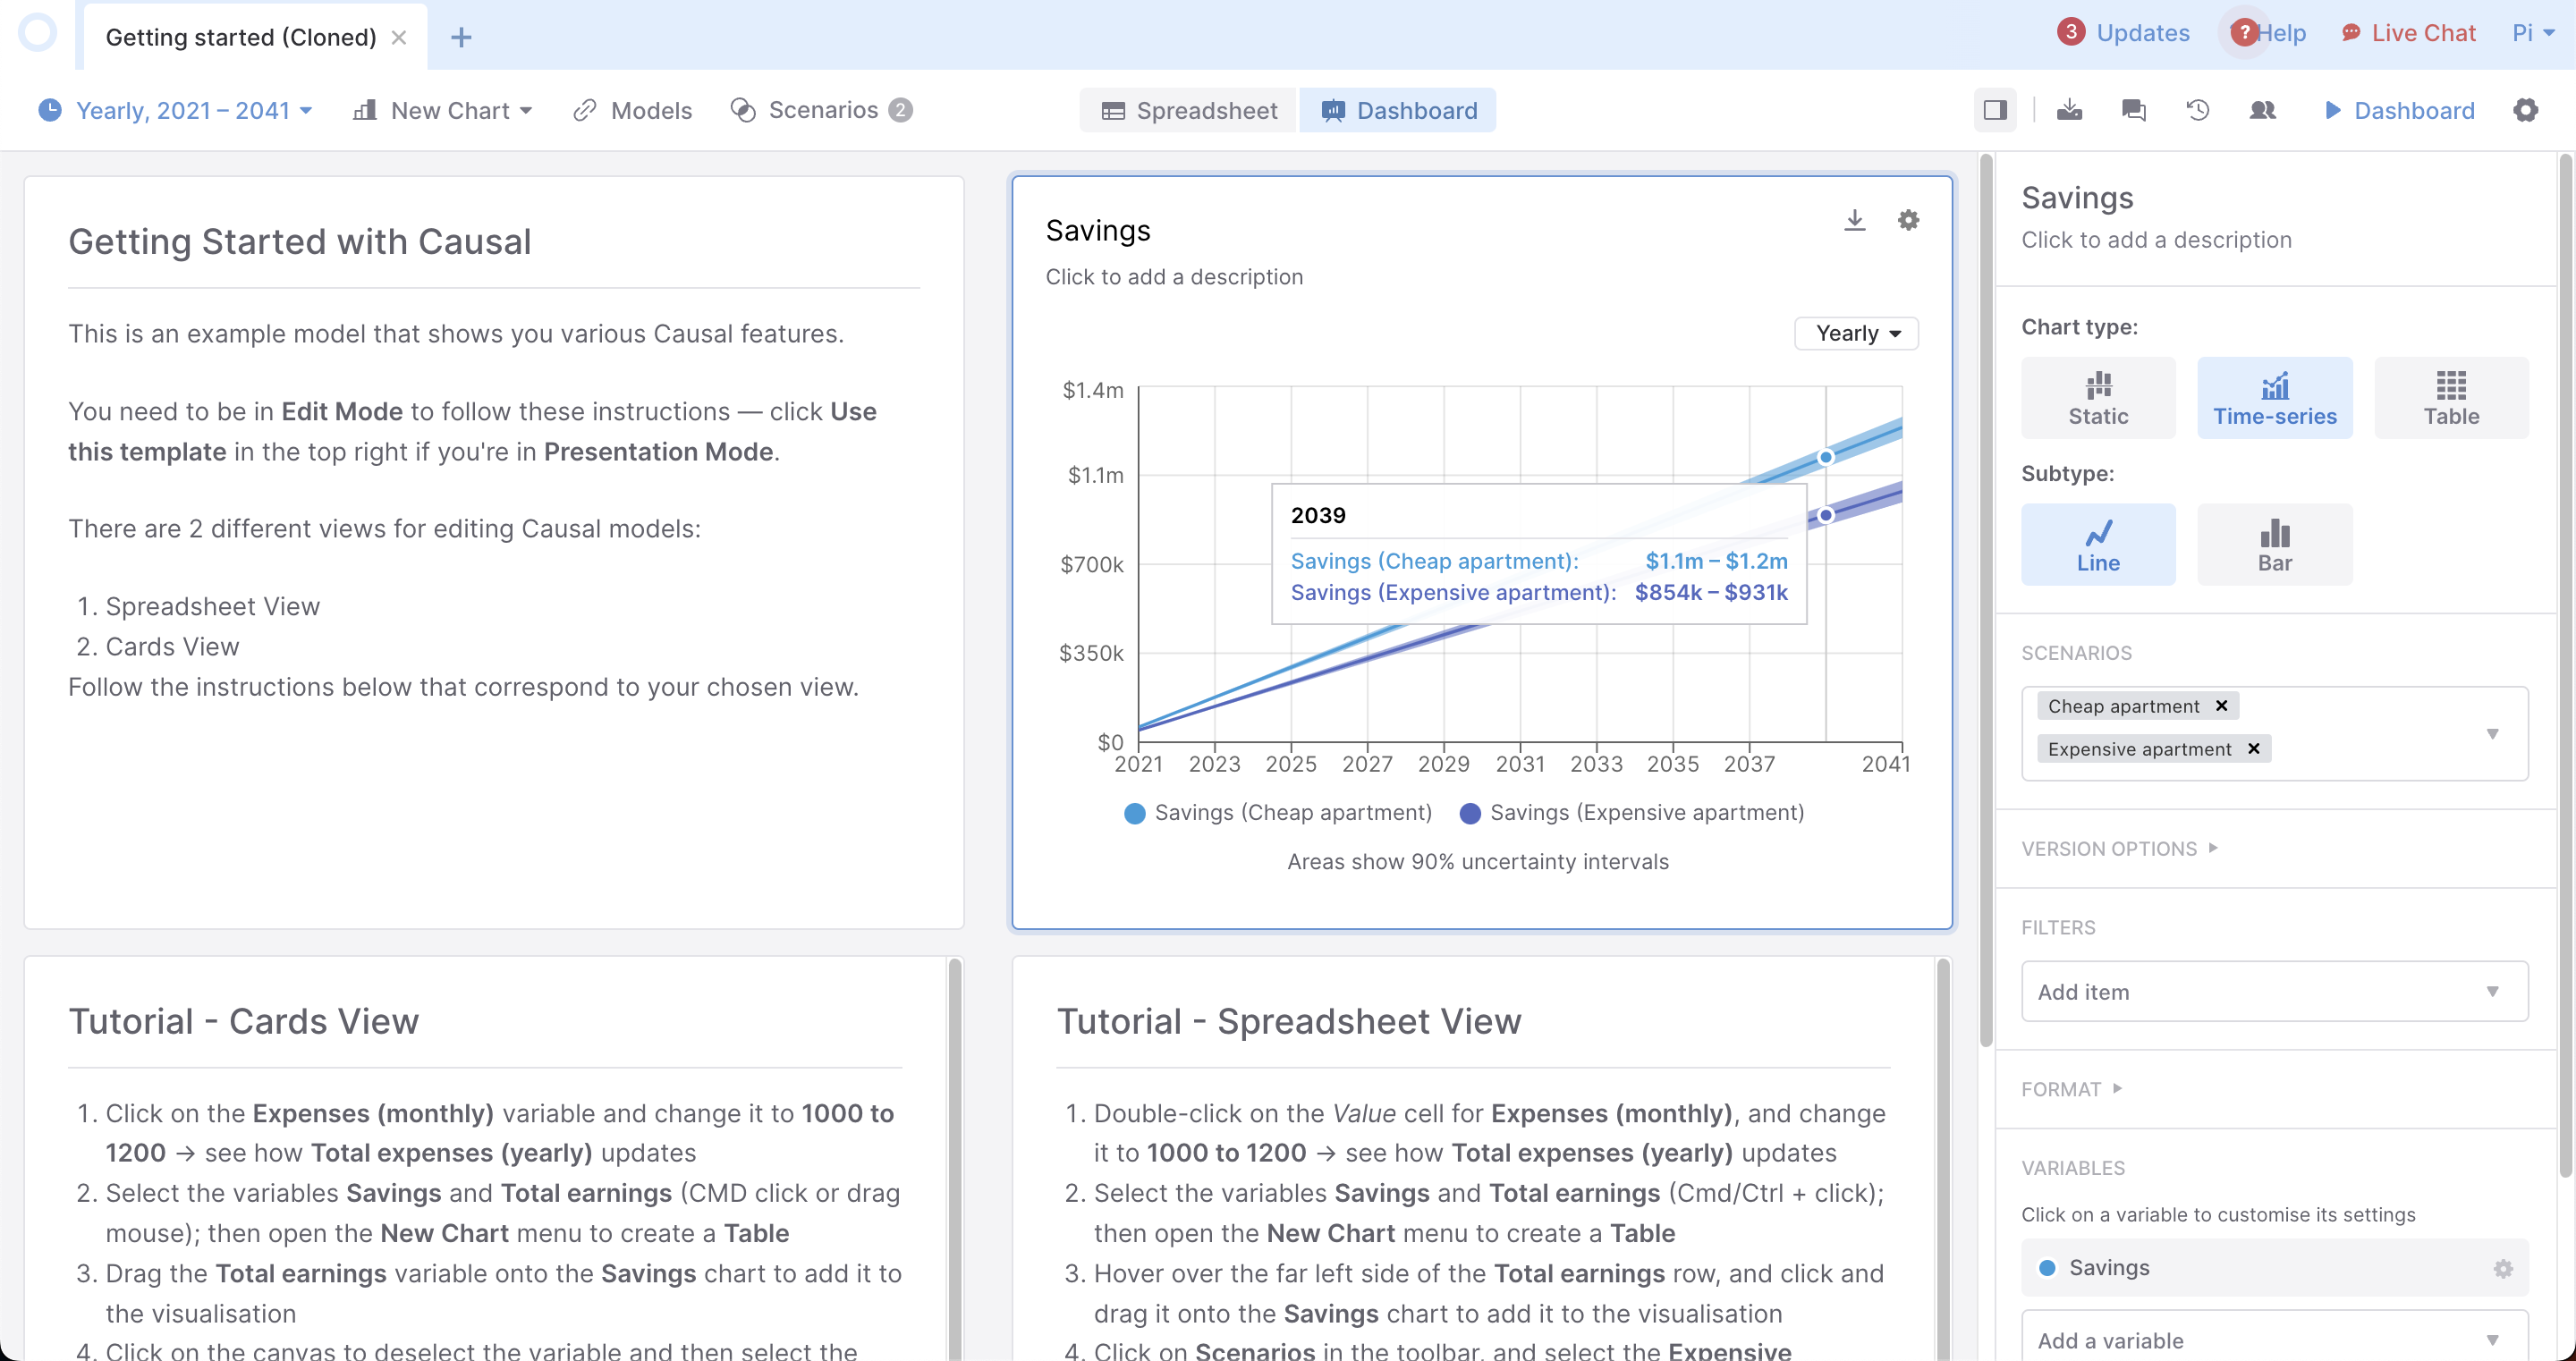Expand the FORMAT section
This screenshot has height=1361, width=2576.
point(2071,1089)
